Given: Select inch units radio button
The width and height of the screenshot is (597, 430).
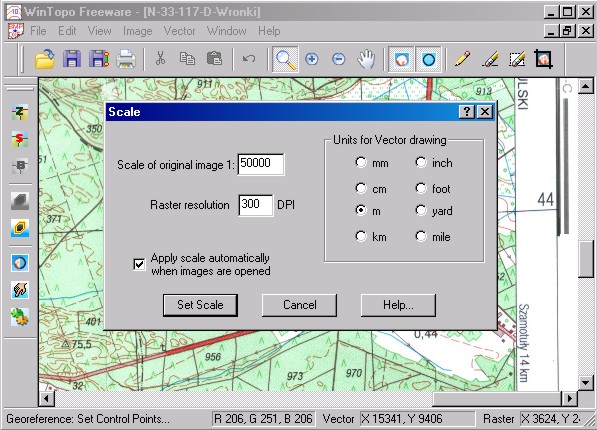Looking at the screenshot, I should (x=421, y=163).
